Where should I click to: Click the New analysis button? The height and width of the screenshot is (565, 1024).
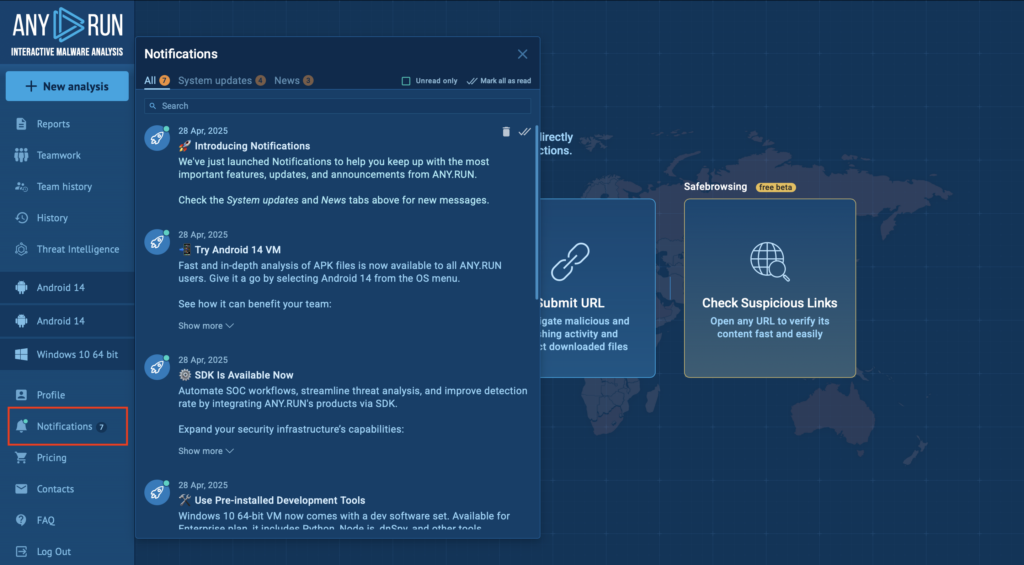tap(67, 86)
